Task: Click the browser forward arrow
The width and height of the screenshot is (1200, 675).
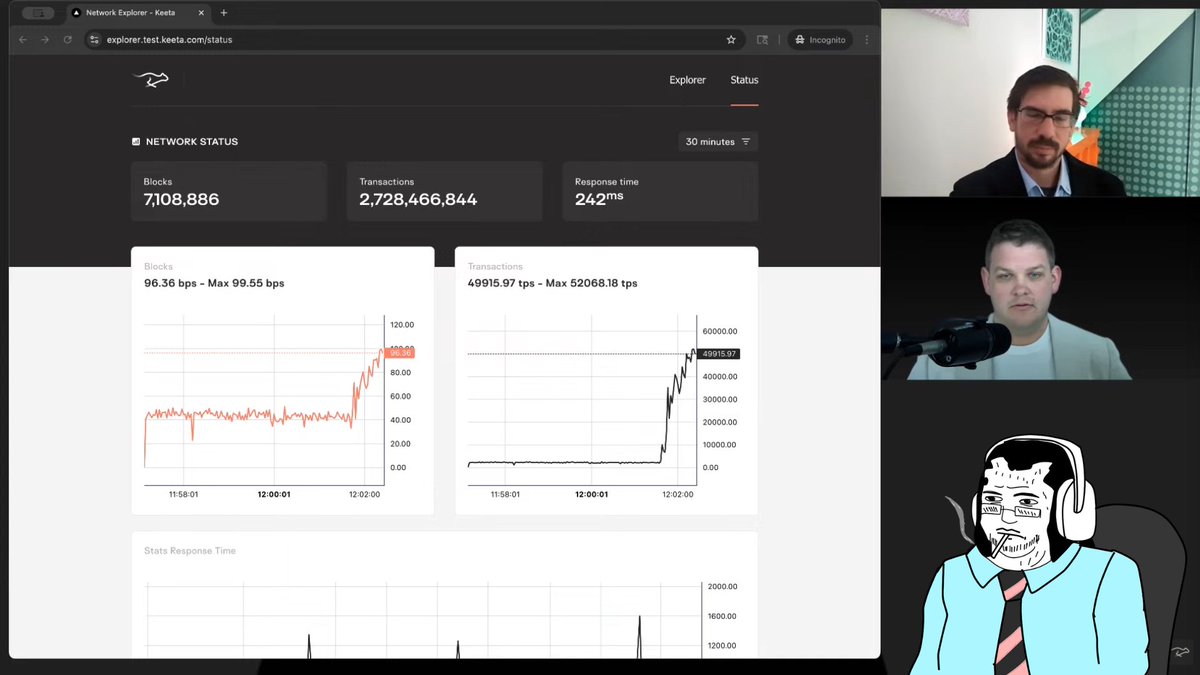Action: tap(45, 39)
